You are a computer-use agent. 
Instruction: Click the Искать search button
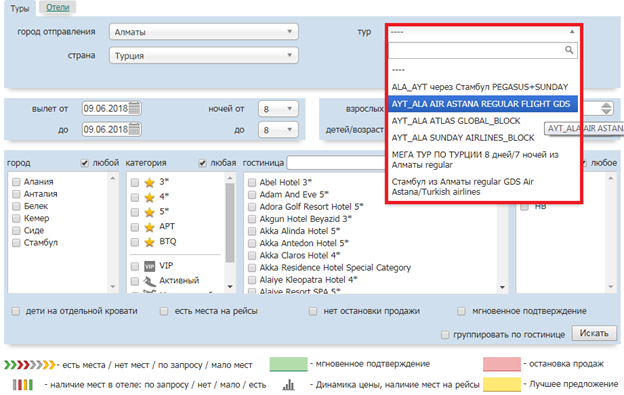[594, 333]
